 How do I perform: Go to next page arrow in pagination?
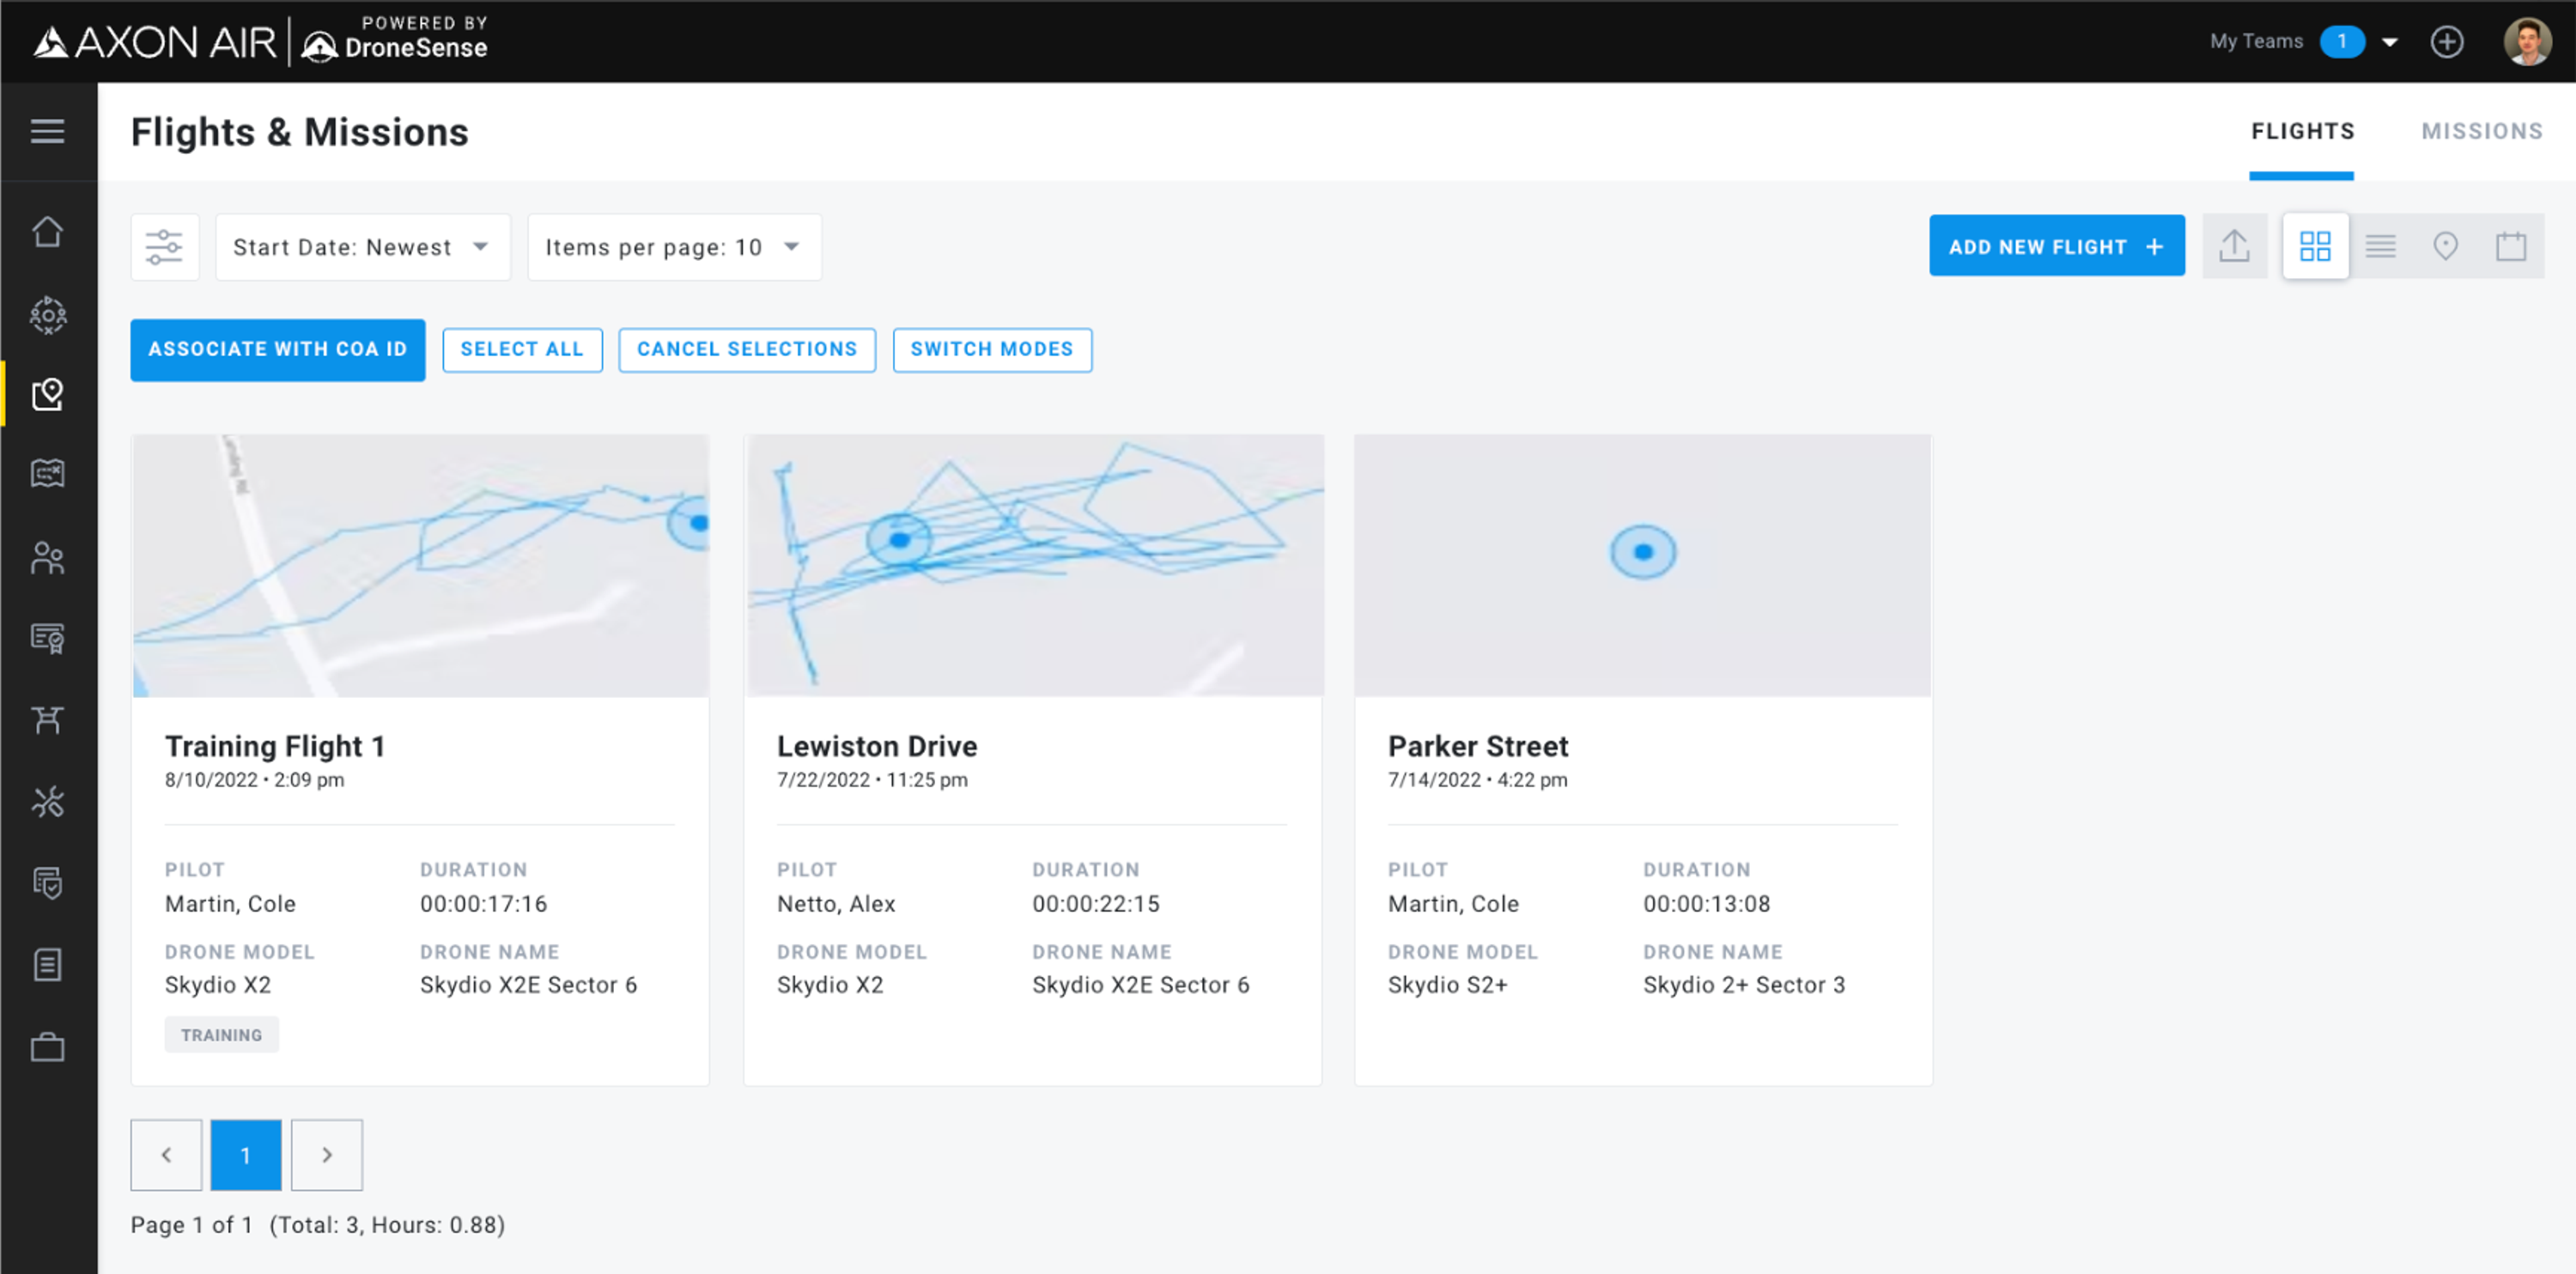coord(326,1154)
